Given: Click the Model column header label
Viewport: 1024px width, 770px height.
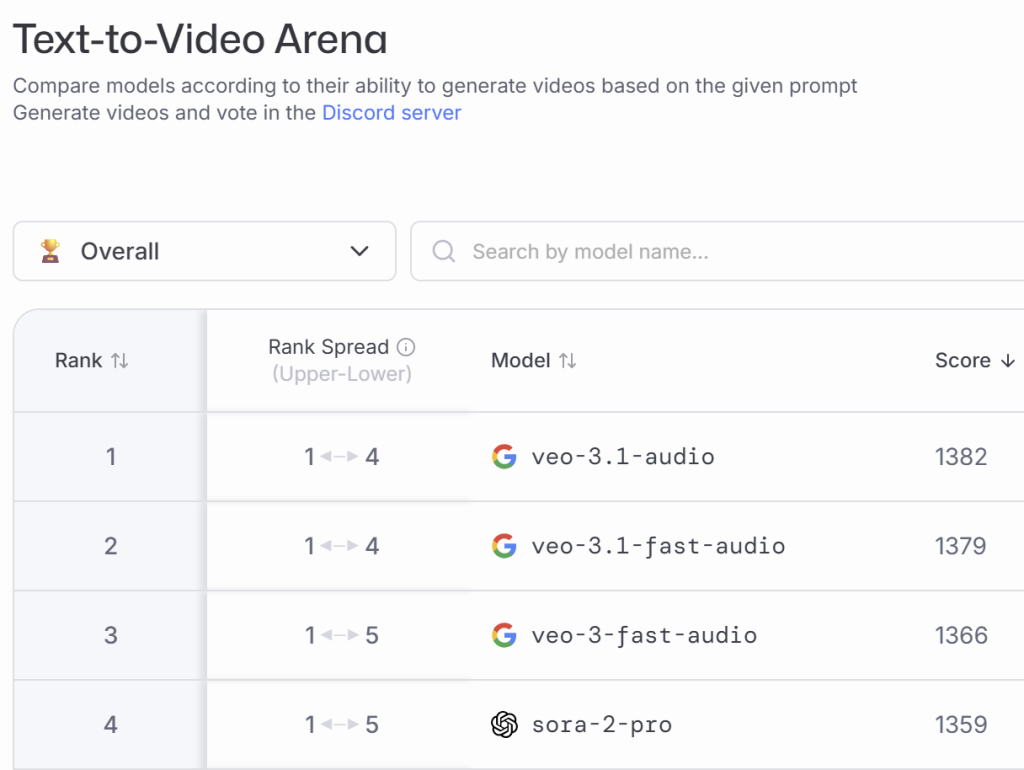Looking at the screenshot, I should pos(520,361).
